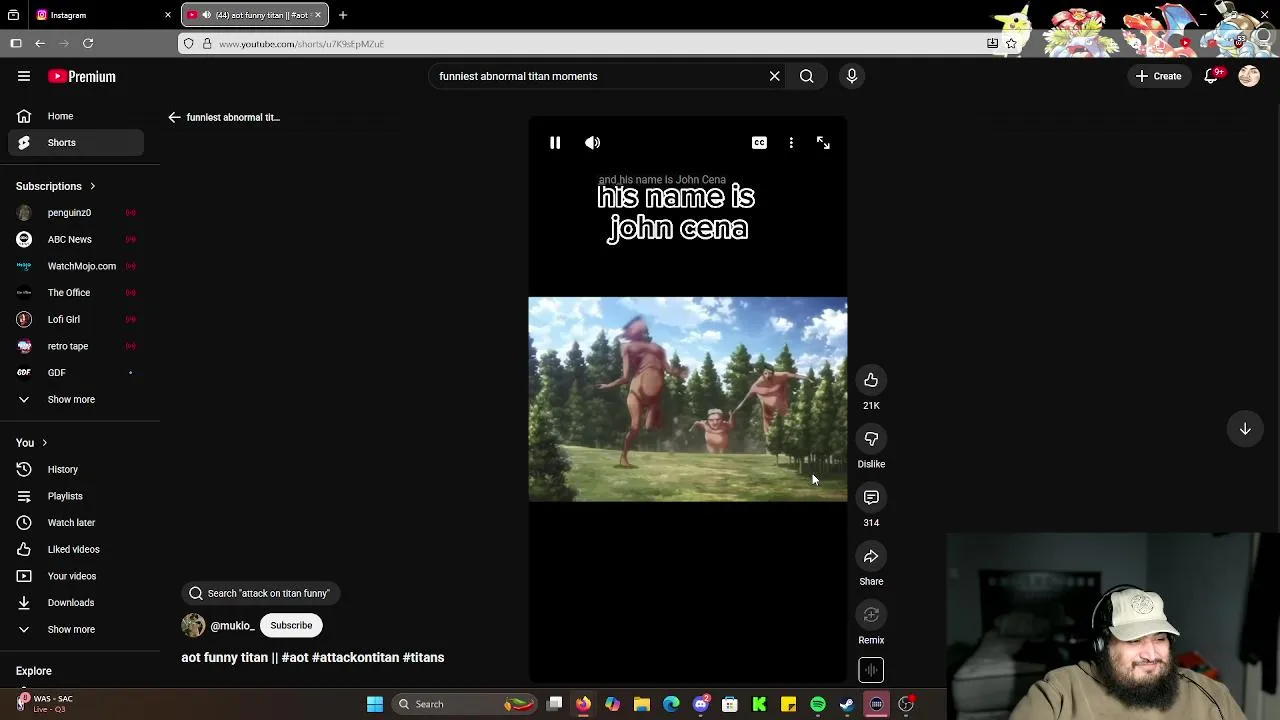Viewport: 1280px width, 720px height.
Task: Open Windows taskbar Search box
Action: pyautogui.click(x=465, y=704)
